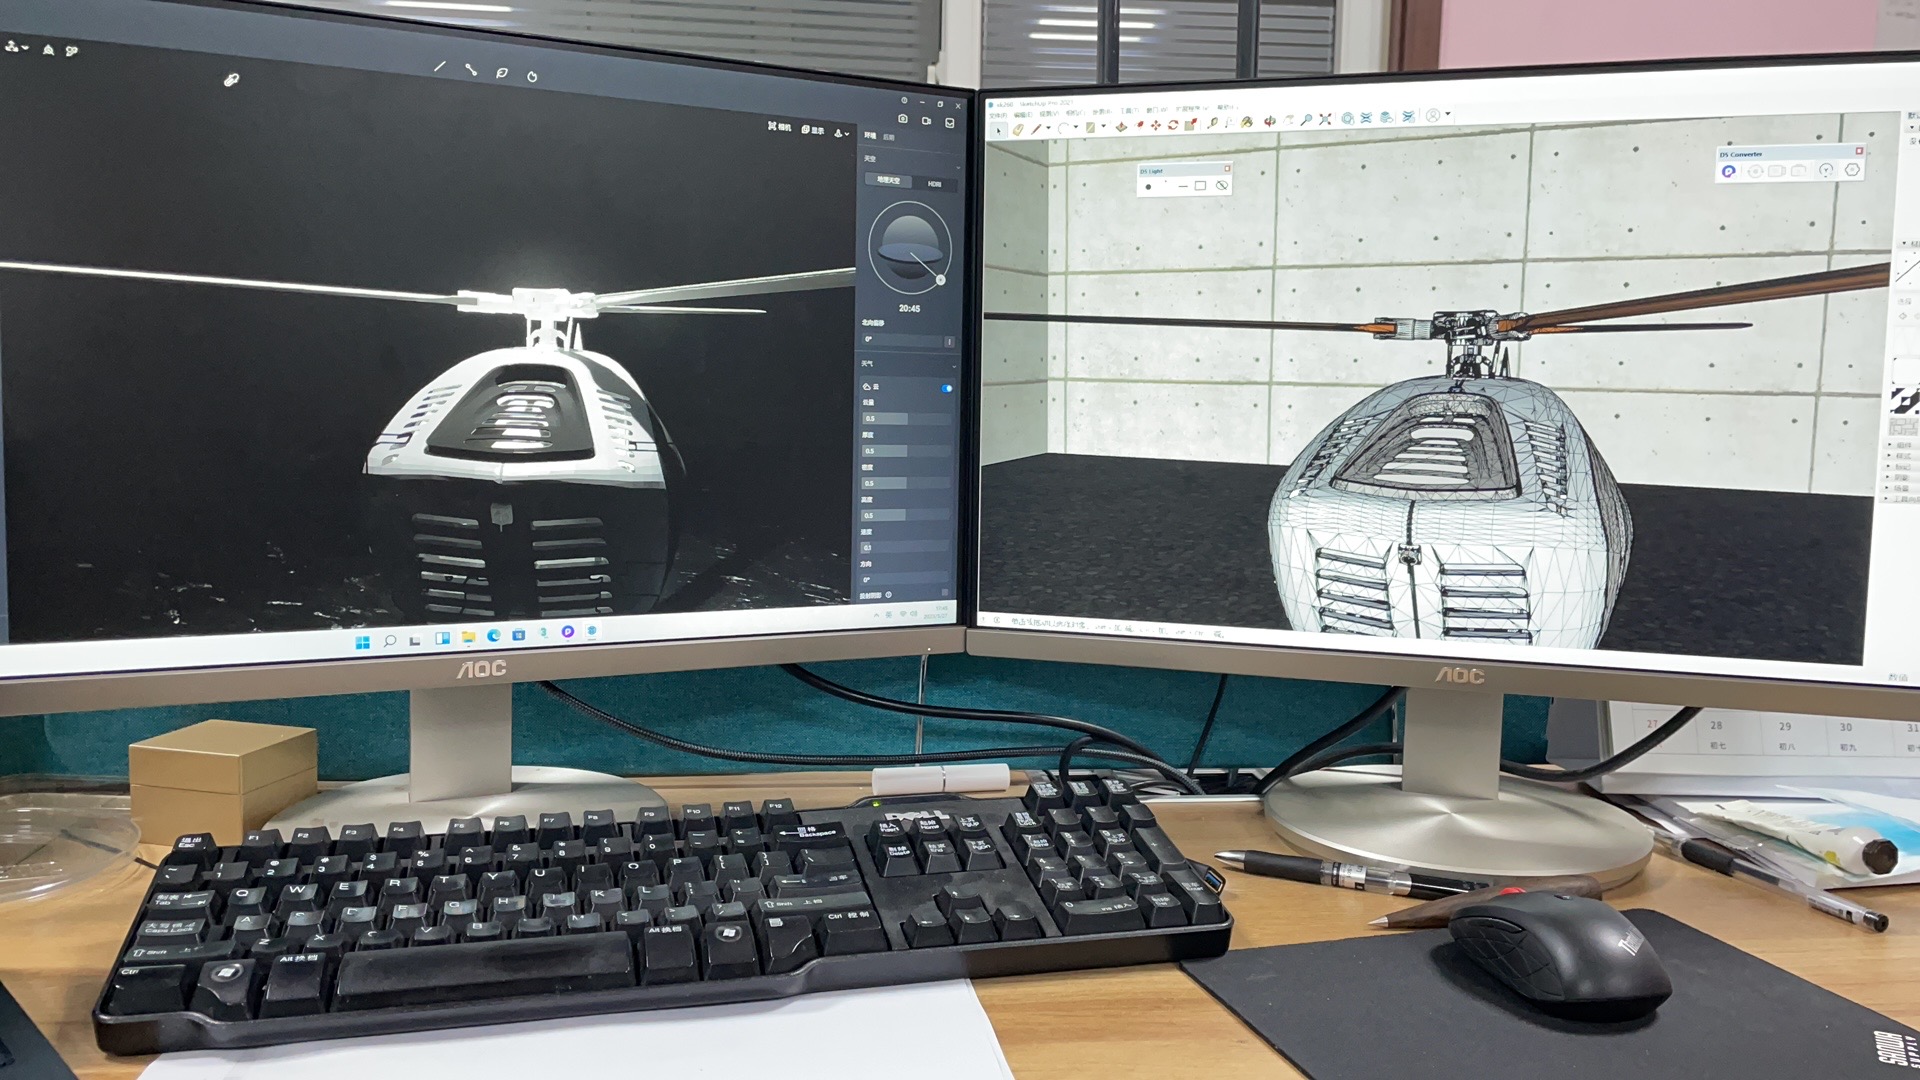Open Line tool dropdown arrow in SketchUp
This screenshot has width=1920, height=1080.
pyautogui.click(x=1048, y=127)
